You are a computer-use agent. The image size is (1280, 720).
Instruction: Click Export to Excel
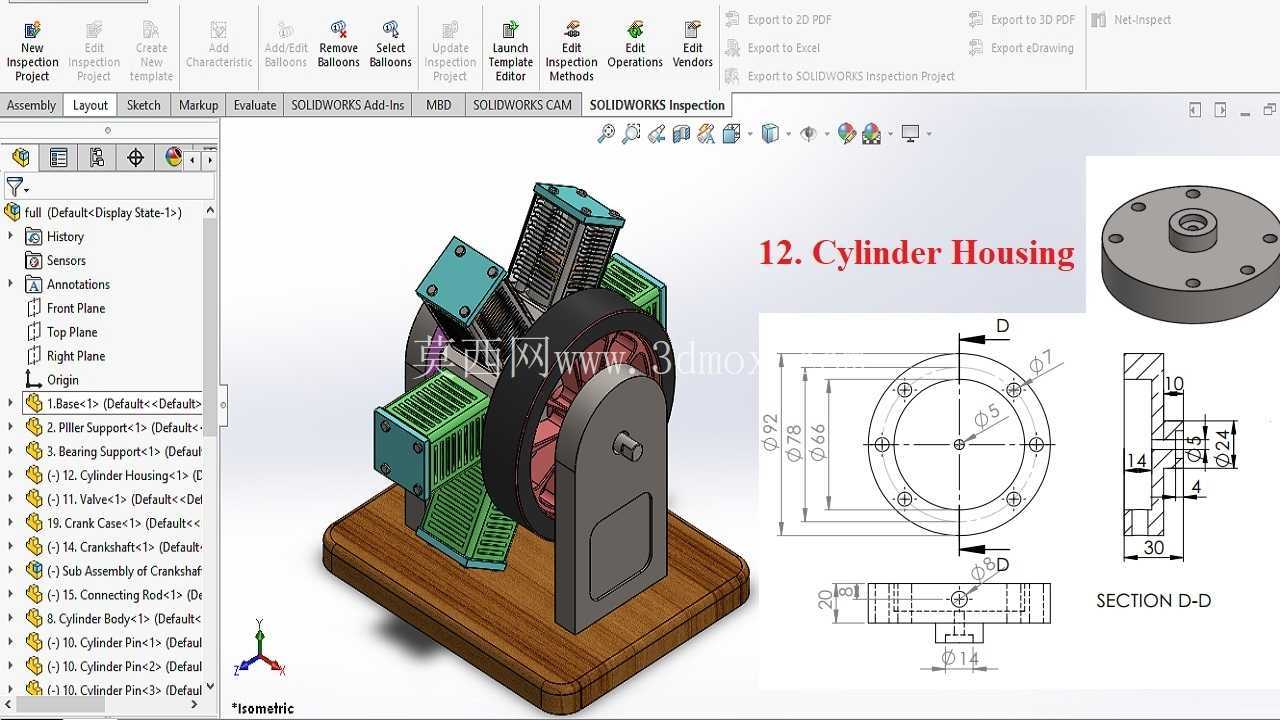(x=772, y=47)
